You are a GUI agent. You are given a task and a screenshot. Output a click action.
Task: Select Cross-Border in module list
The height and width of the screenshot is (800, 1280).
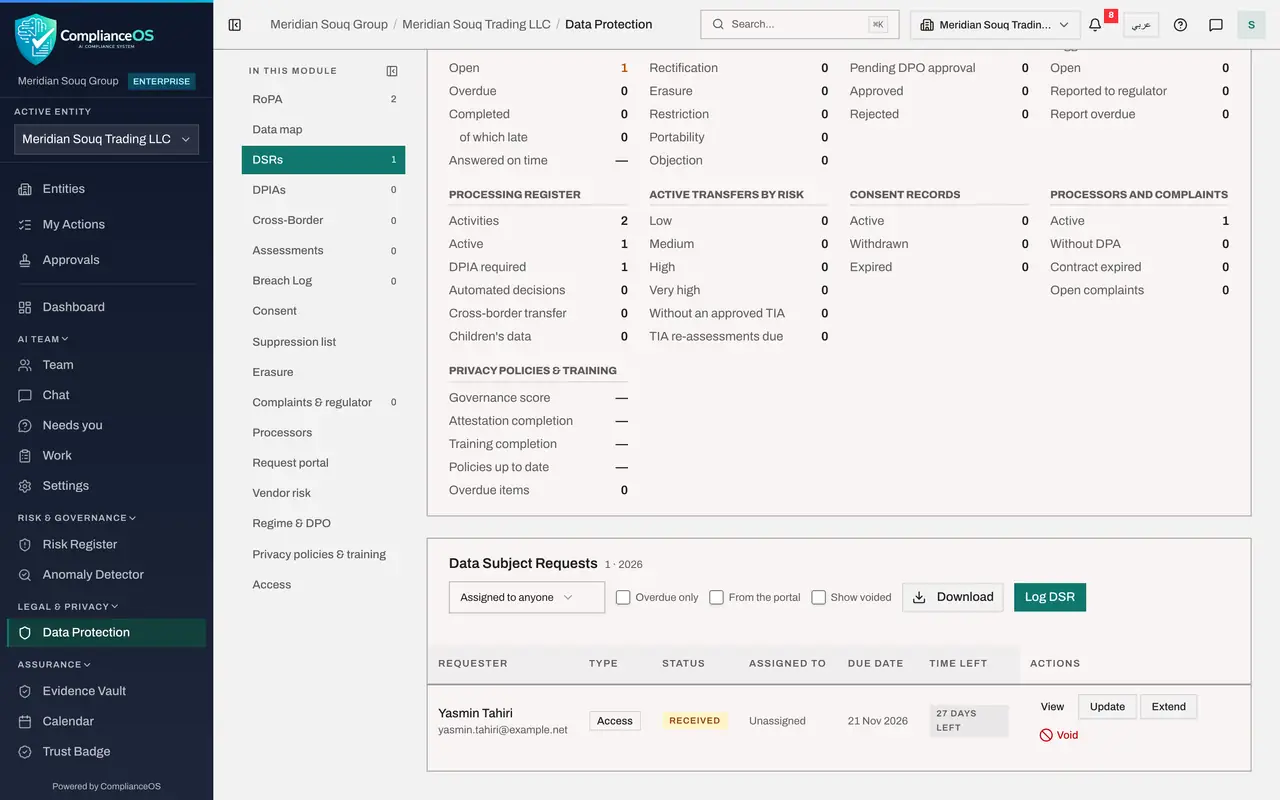pyautogui.click(x=323, y=220)
